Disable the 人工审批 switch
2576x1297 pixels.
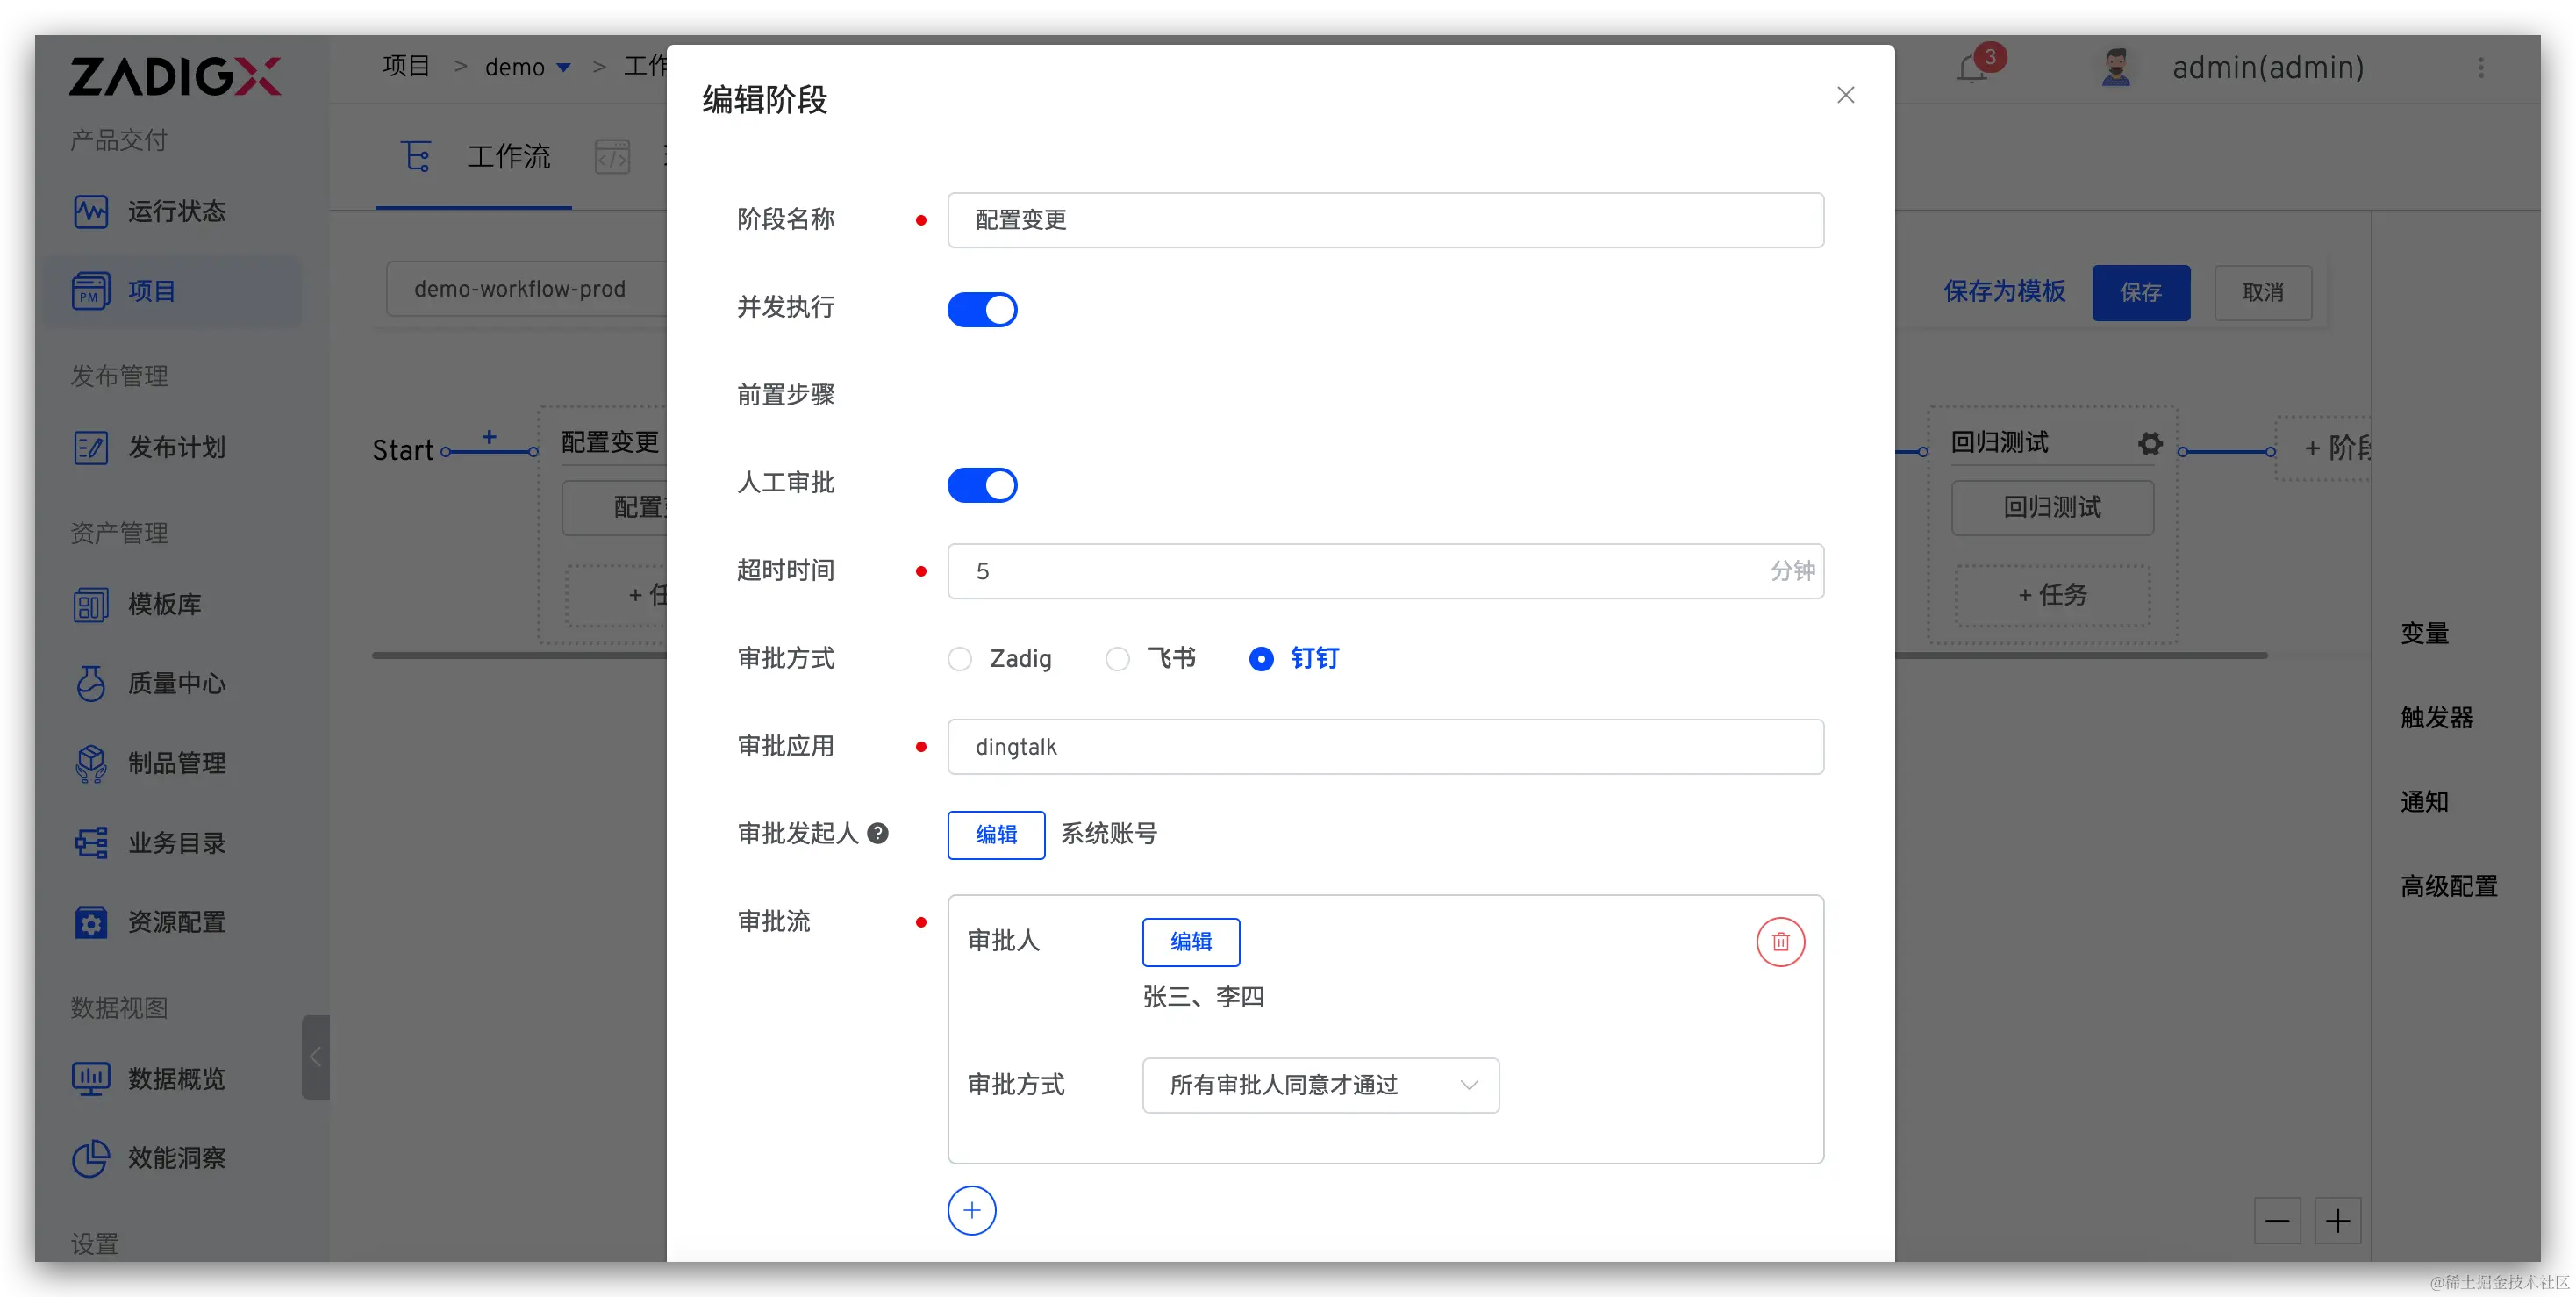pos(982,485)
